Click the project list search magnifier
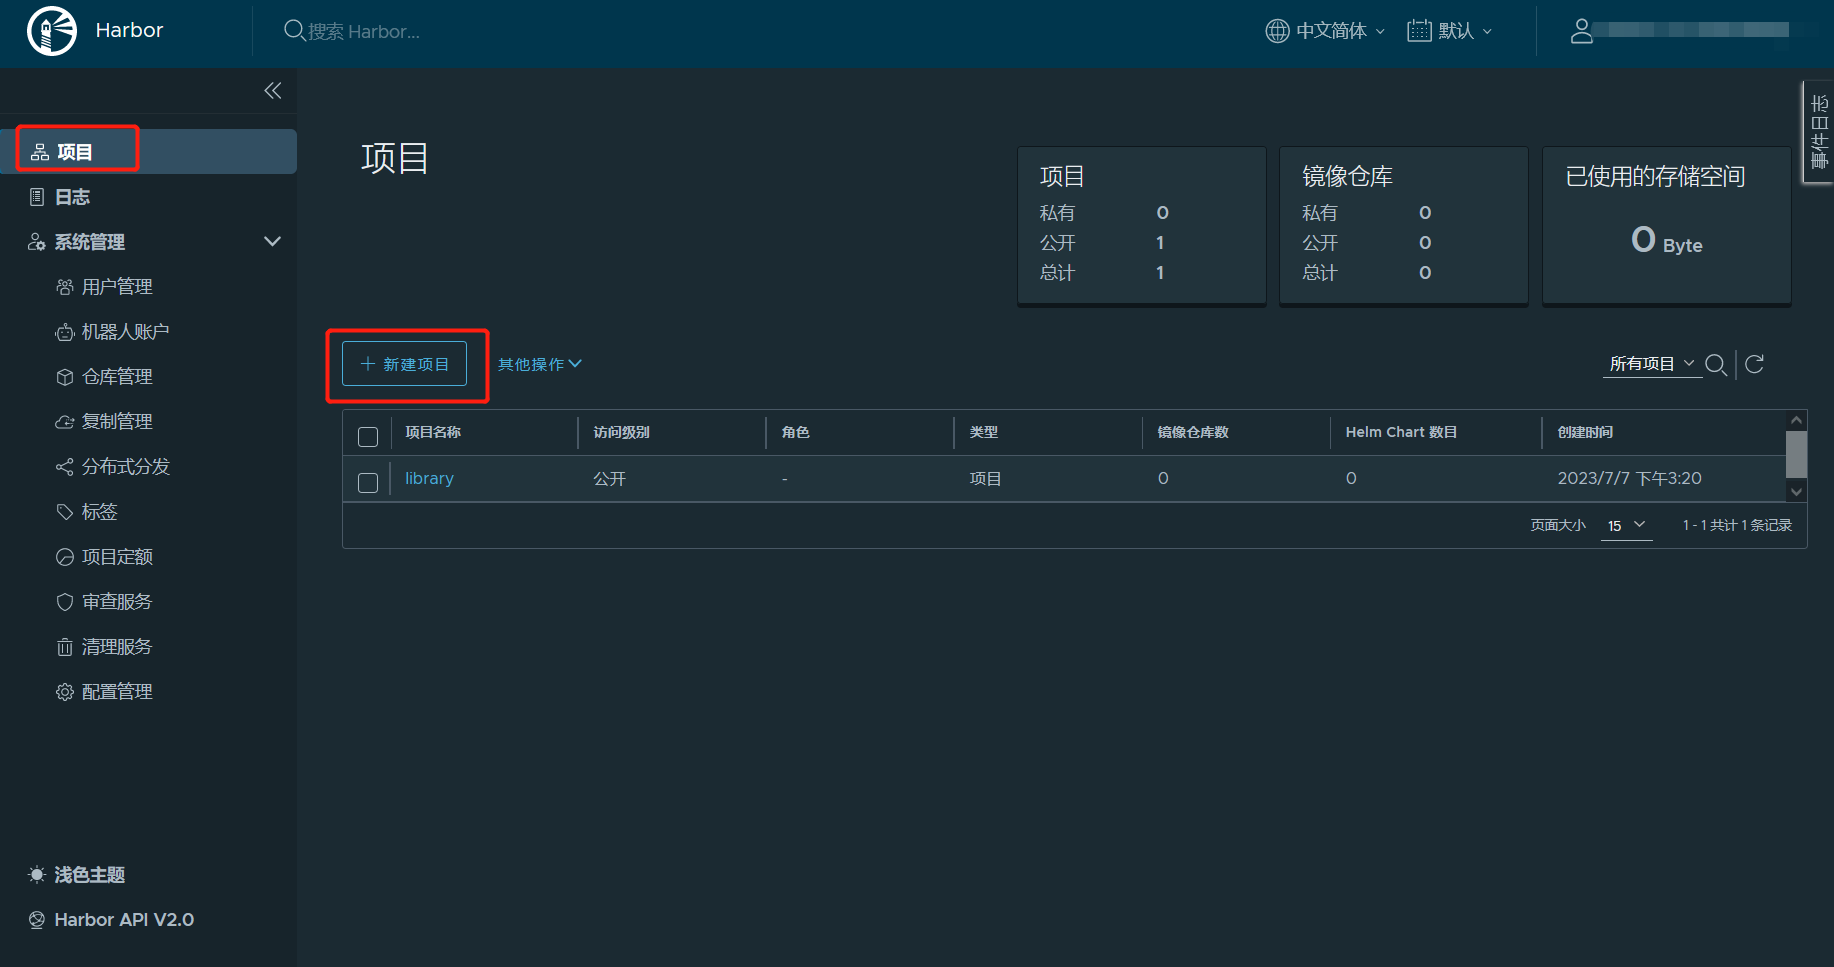The width and height of the screenshot is (1834, 967). 1716,365
